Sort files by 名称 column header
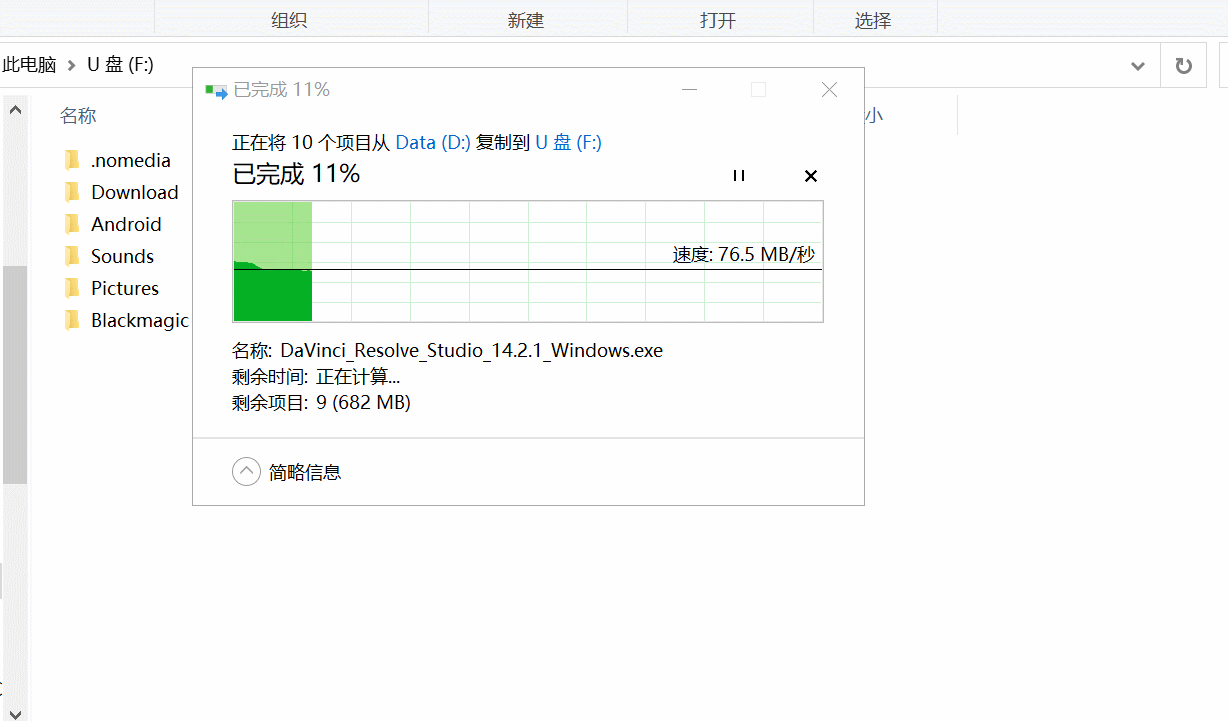 pyautogui.click(x=78, y=116)
